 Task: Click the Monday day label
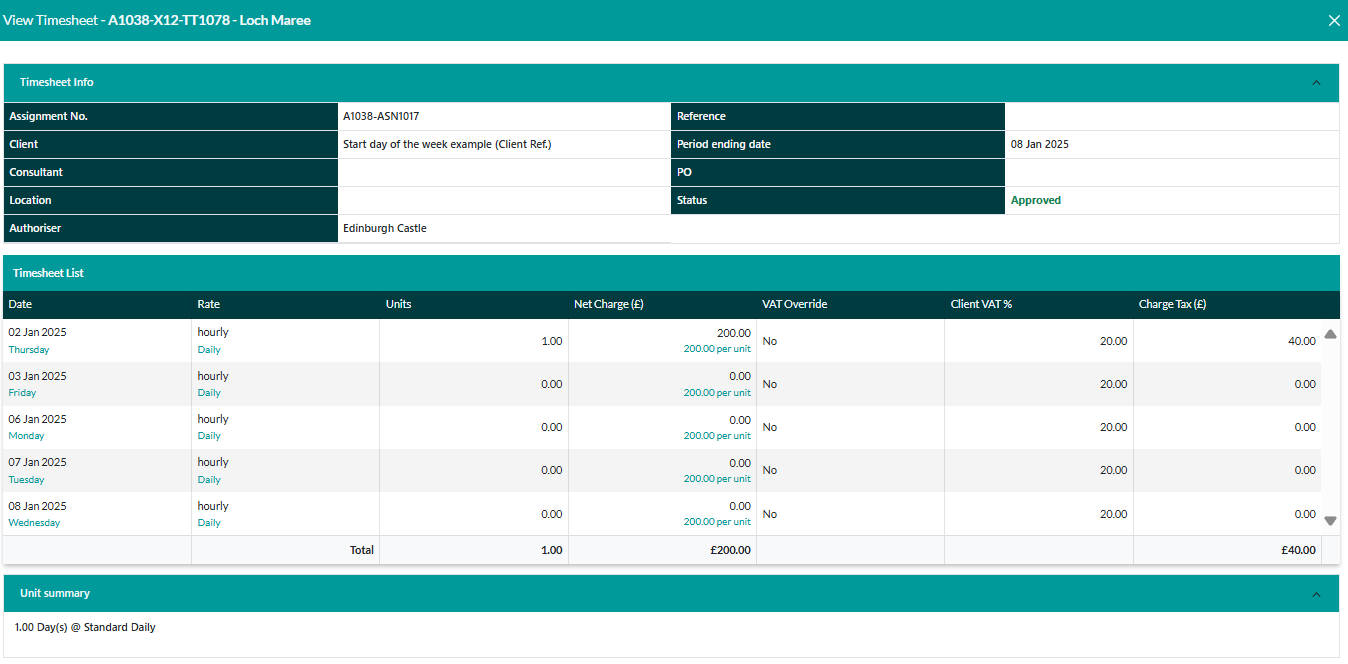[26, 436]
